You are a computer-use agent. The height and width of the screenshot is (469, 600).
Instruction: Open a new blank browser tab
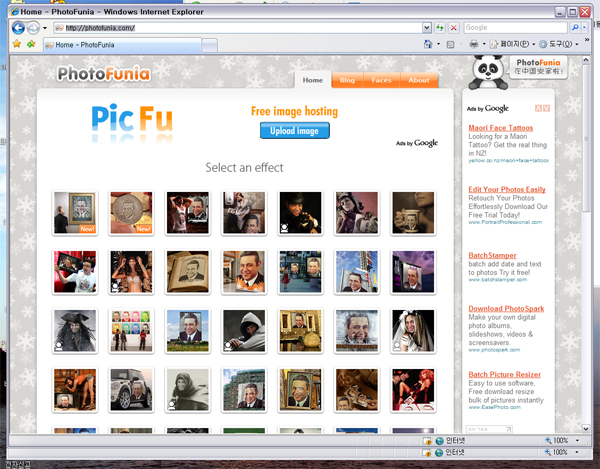pos(209,45)
